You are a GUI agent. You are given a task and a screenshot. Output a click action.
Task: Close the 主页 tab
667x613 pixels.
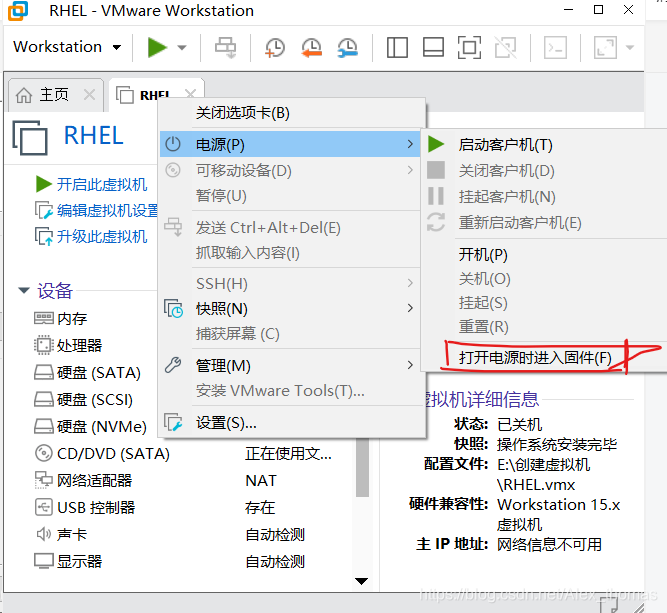89,94
